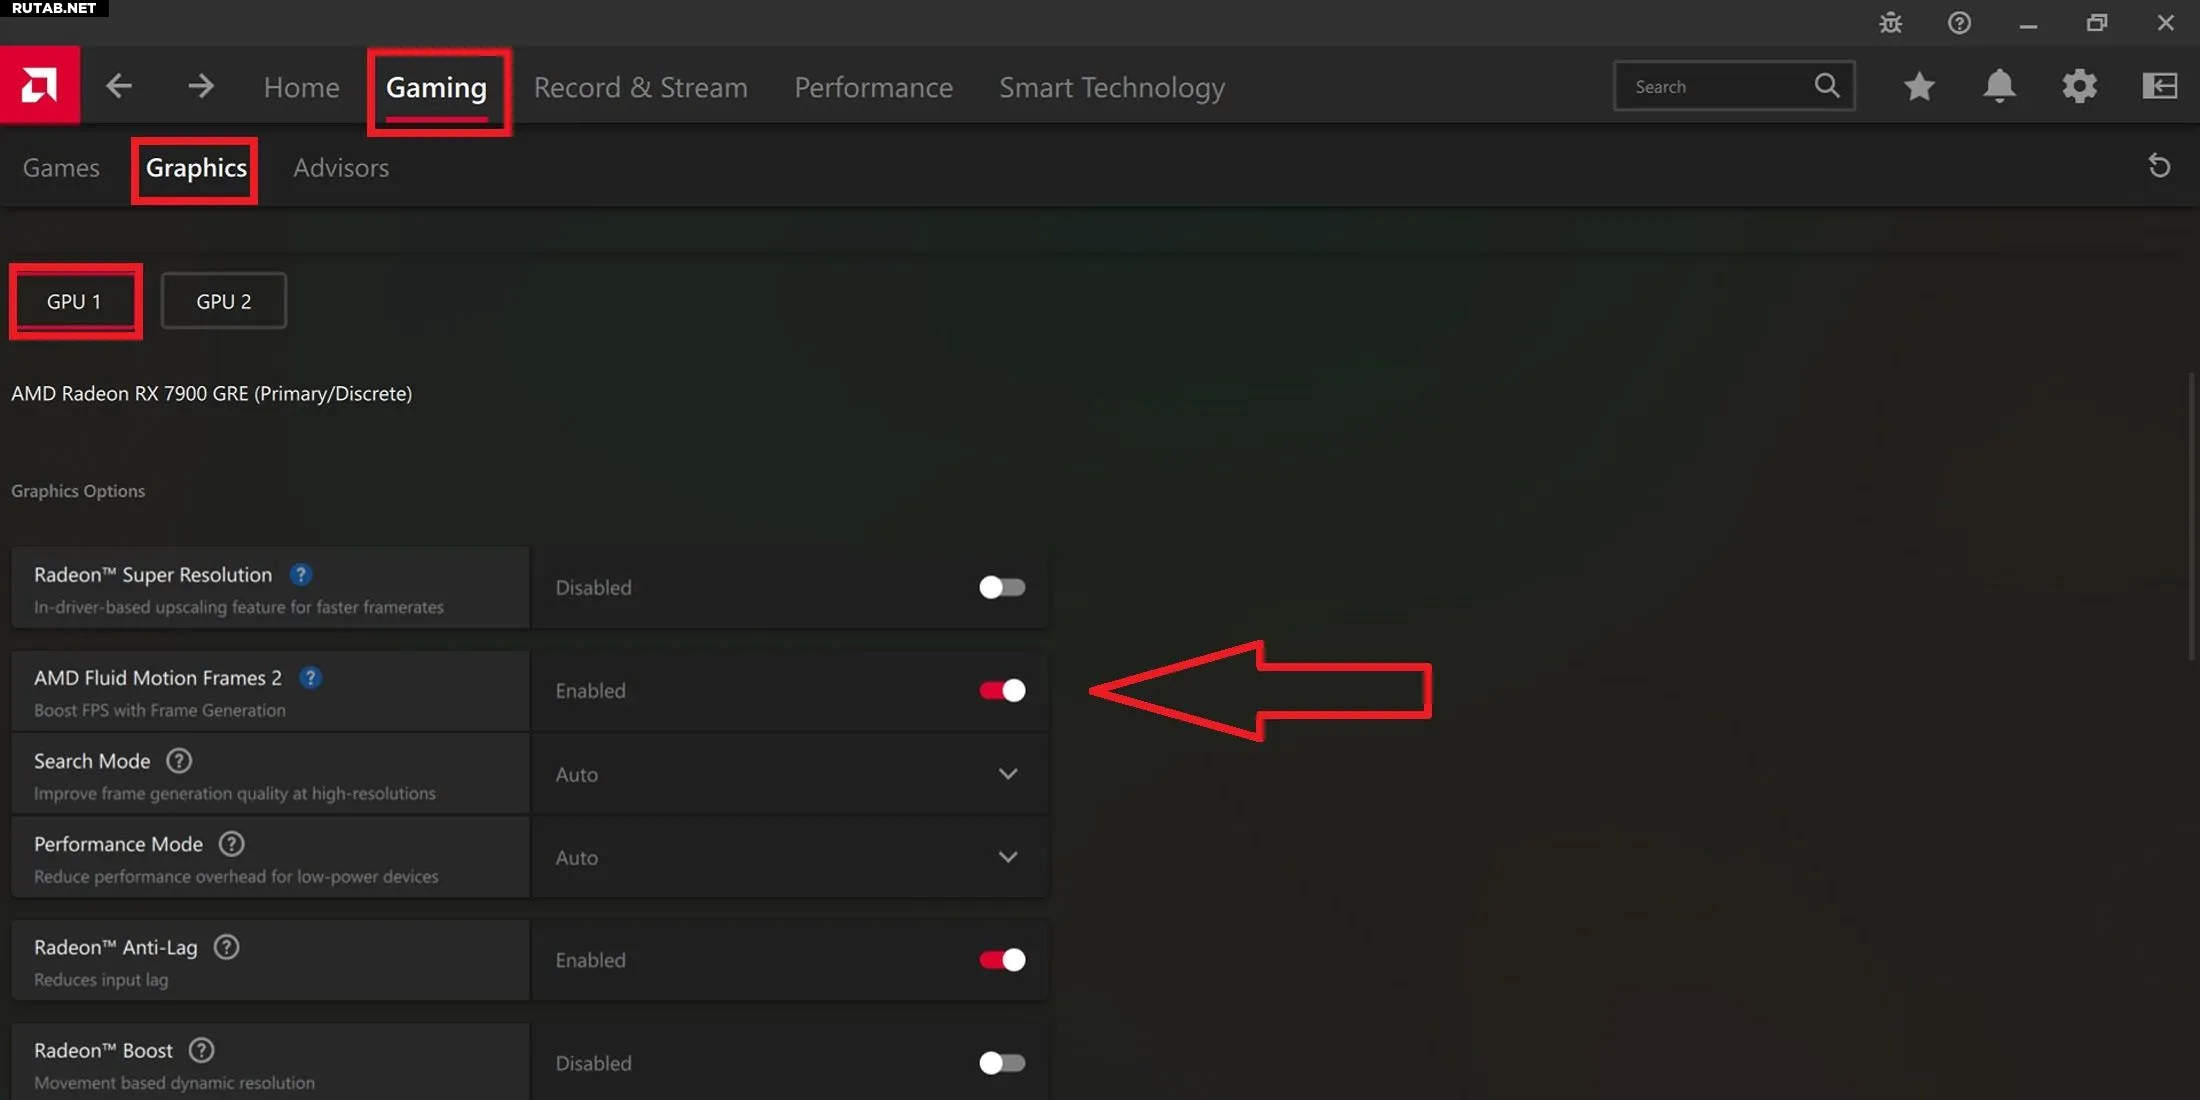The image size is (2200, 1100).
Task: Go back with the left arrow
Action: click(119, 86)
